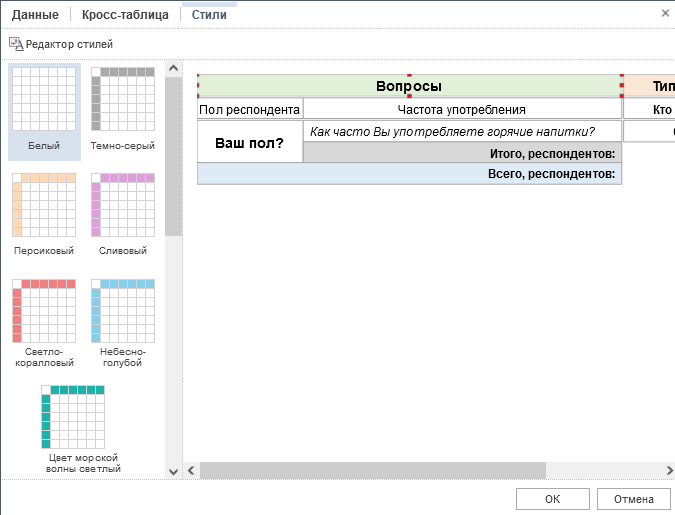Screen dimensions: 675x515
Task: Select the Белый table style thumbnail
Action: 44,100
